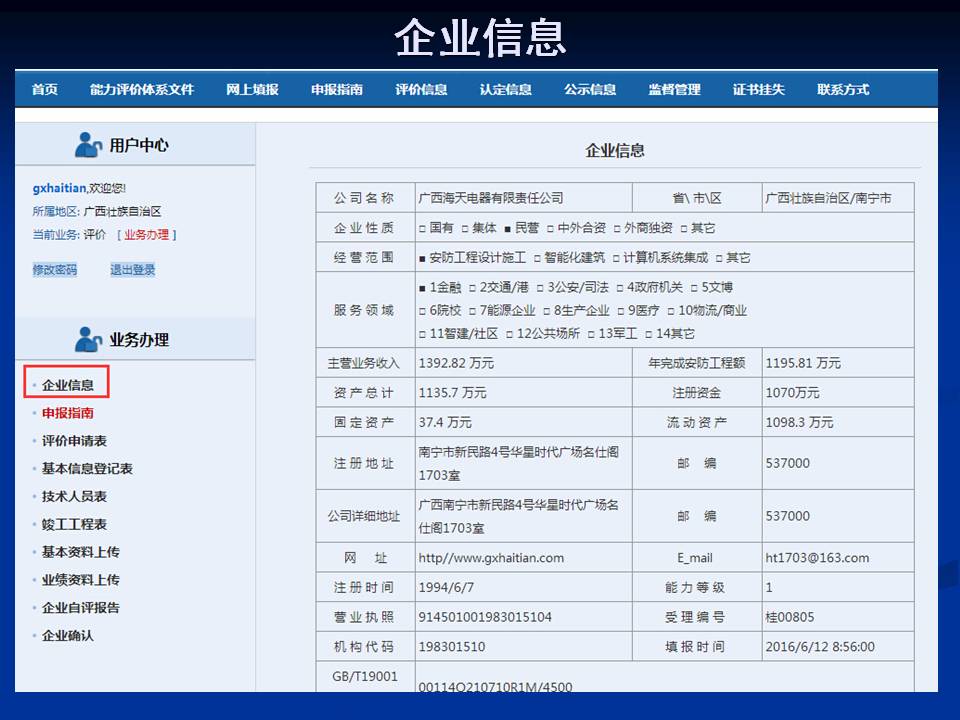
Task: Open 企业确认 in the sidebar
Action: 68,636
